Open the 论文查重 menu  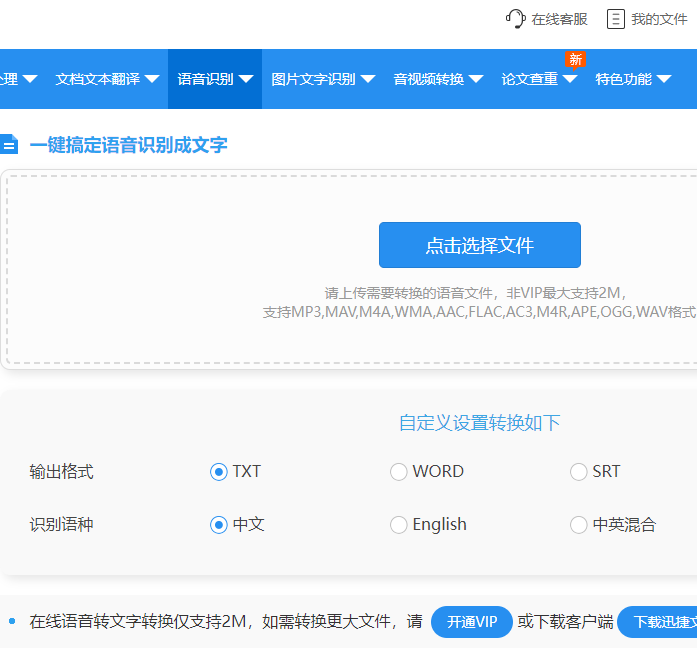tap(539, 79)
